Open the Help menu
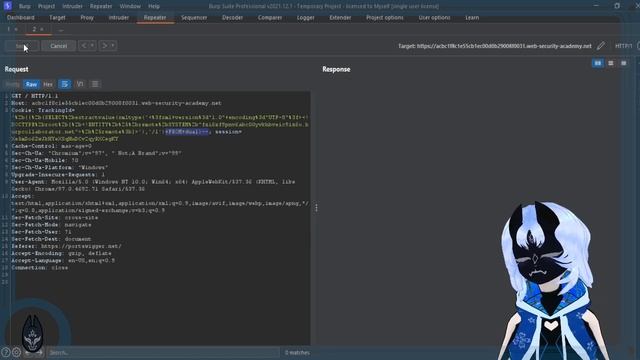The height and width of the screenshot is (360, 640). click(154, 6)
